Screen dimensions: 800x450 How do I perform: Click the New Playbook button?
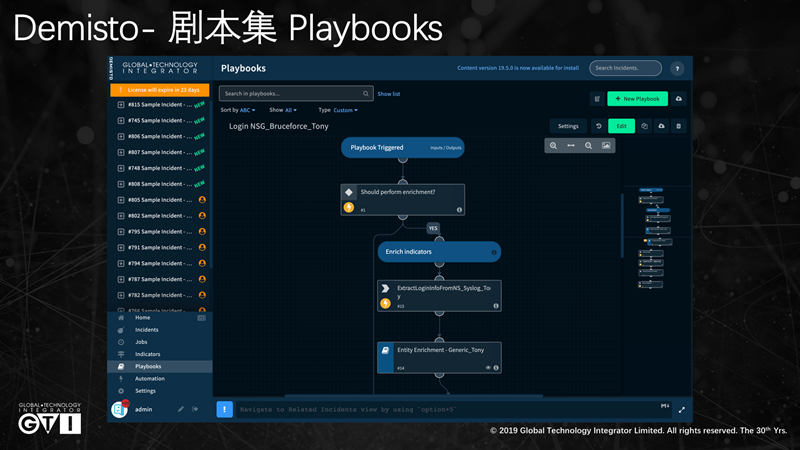point(637,98)
